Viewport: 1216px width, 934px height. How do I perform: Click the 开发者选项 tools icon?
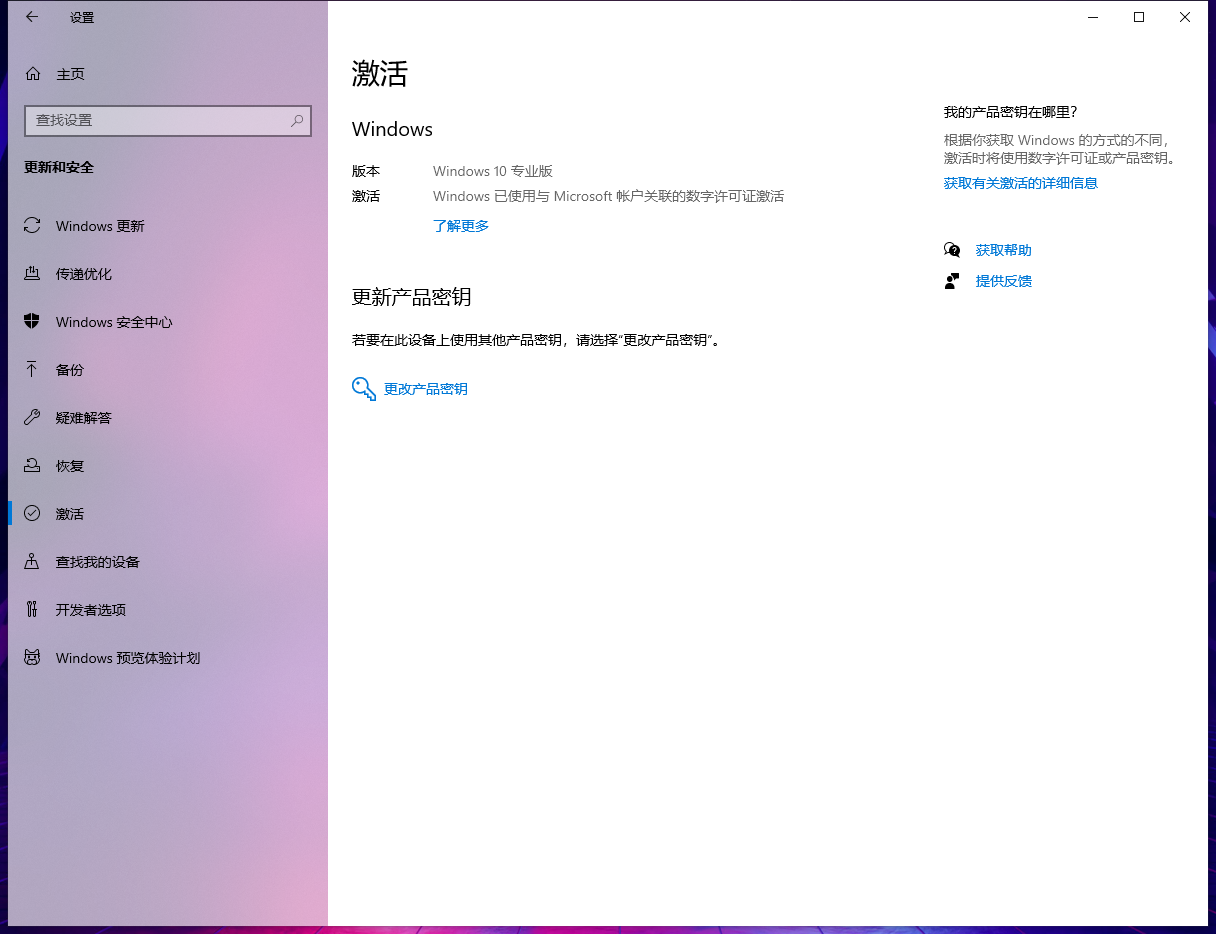point(32,610)
